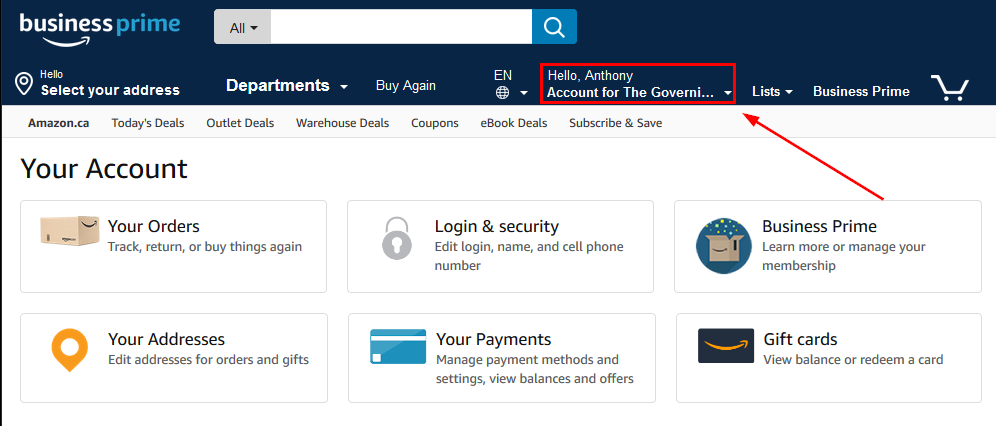
Task: Select Today's Deals in navigation bar
Action: click(148, 123)
